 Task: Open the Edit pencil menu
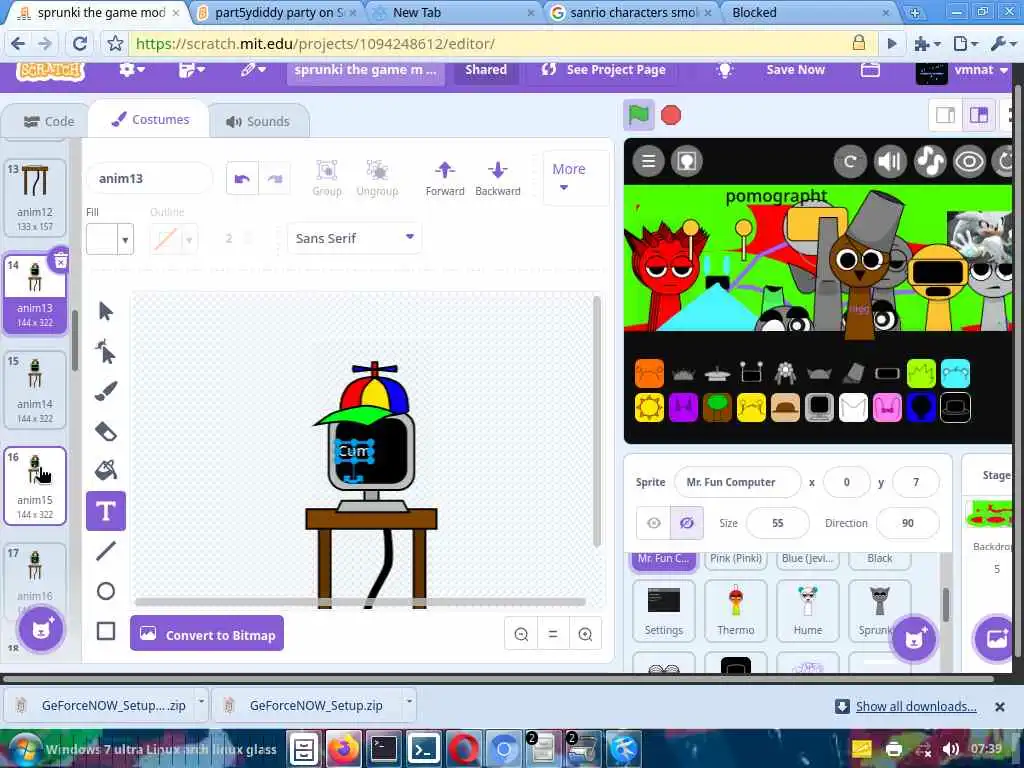[253, 70]
